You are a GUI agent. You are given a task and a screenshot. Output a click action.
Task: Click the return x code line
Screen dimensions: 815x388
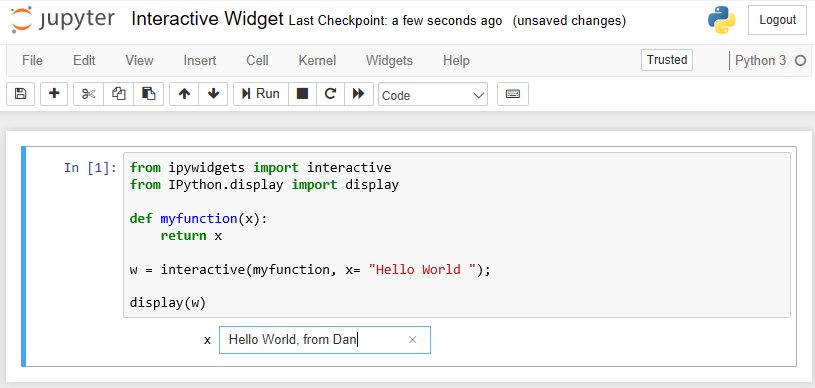tap(191, 236)
